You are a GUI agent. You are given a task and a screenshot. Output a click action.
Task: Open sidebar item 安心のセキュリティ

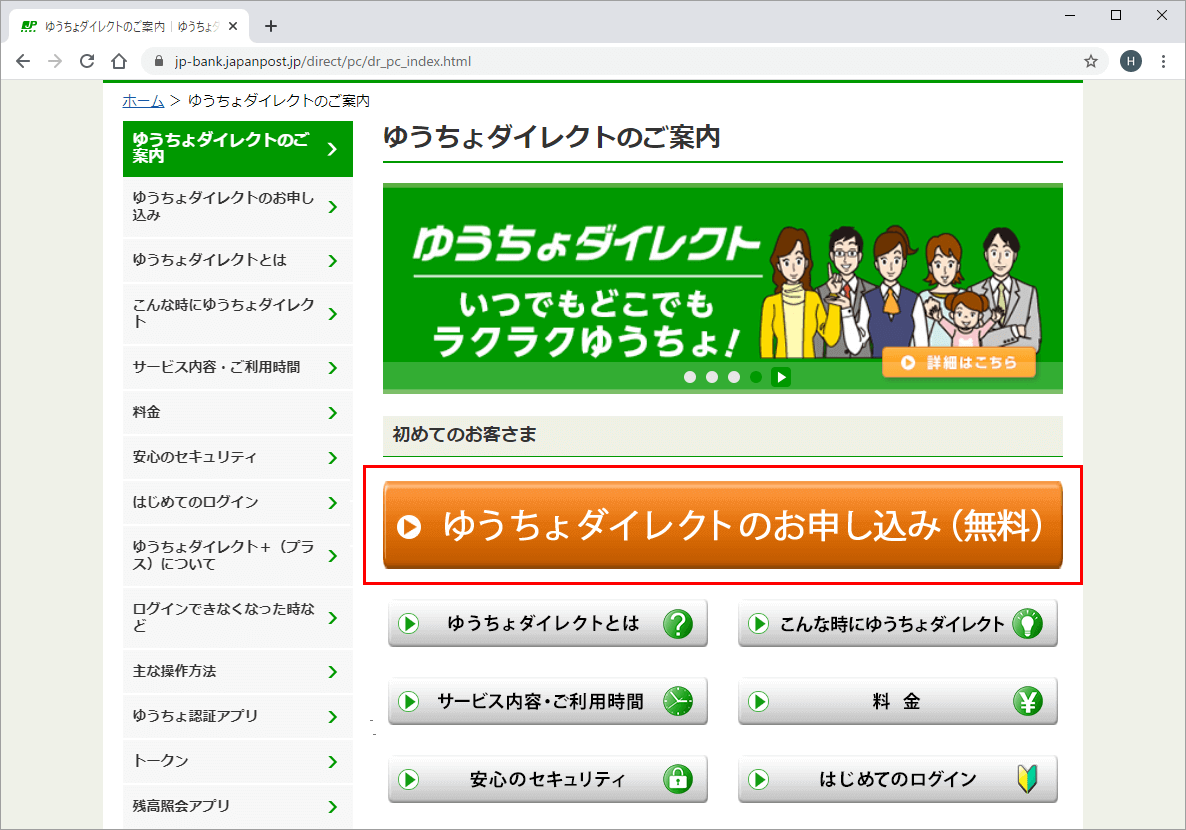[x=238, y=457]
